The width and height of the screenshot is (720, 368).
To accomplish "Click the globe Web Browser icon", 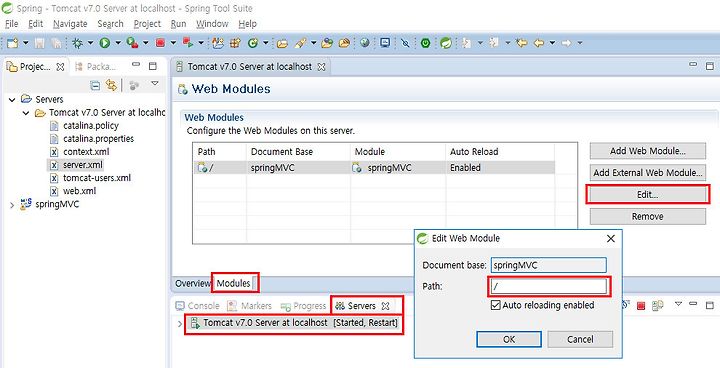I will pos(365,43).
